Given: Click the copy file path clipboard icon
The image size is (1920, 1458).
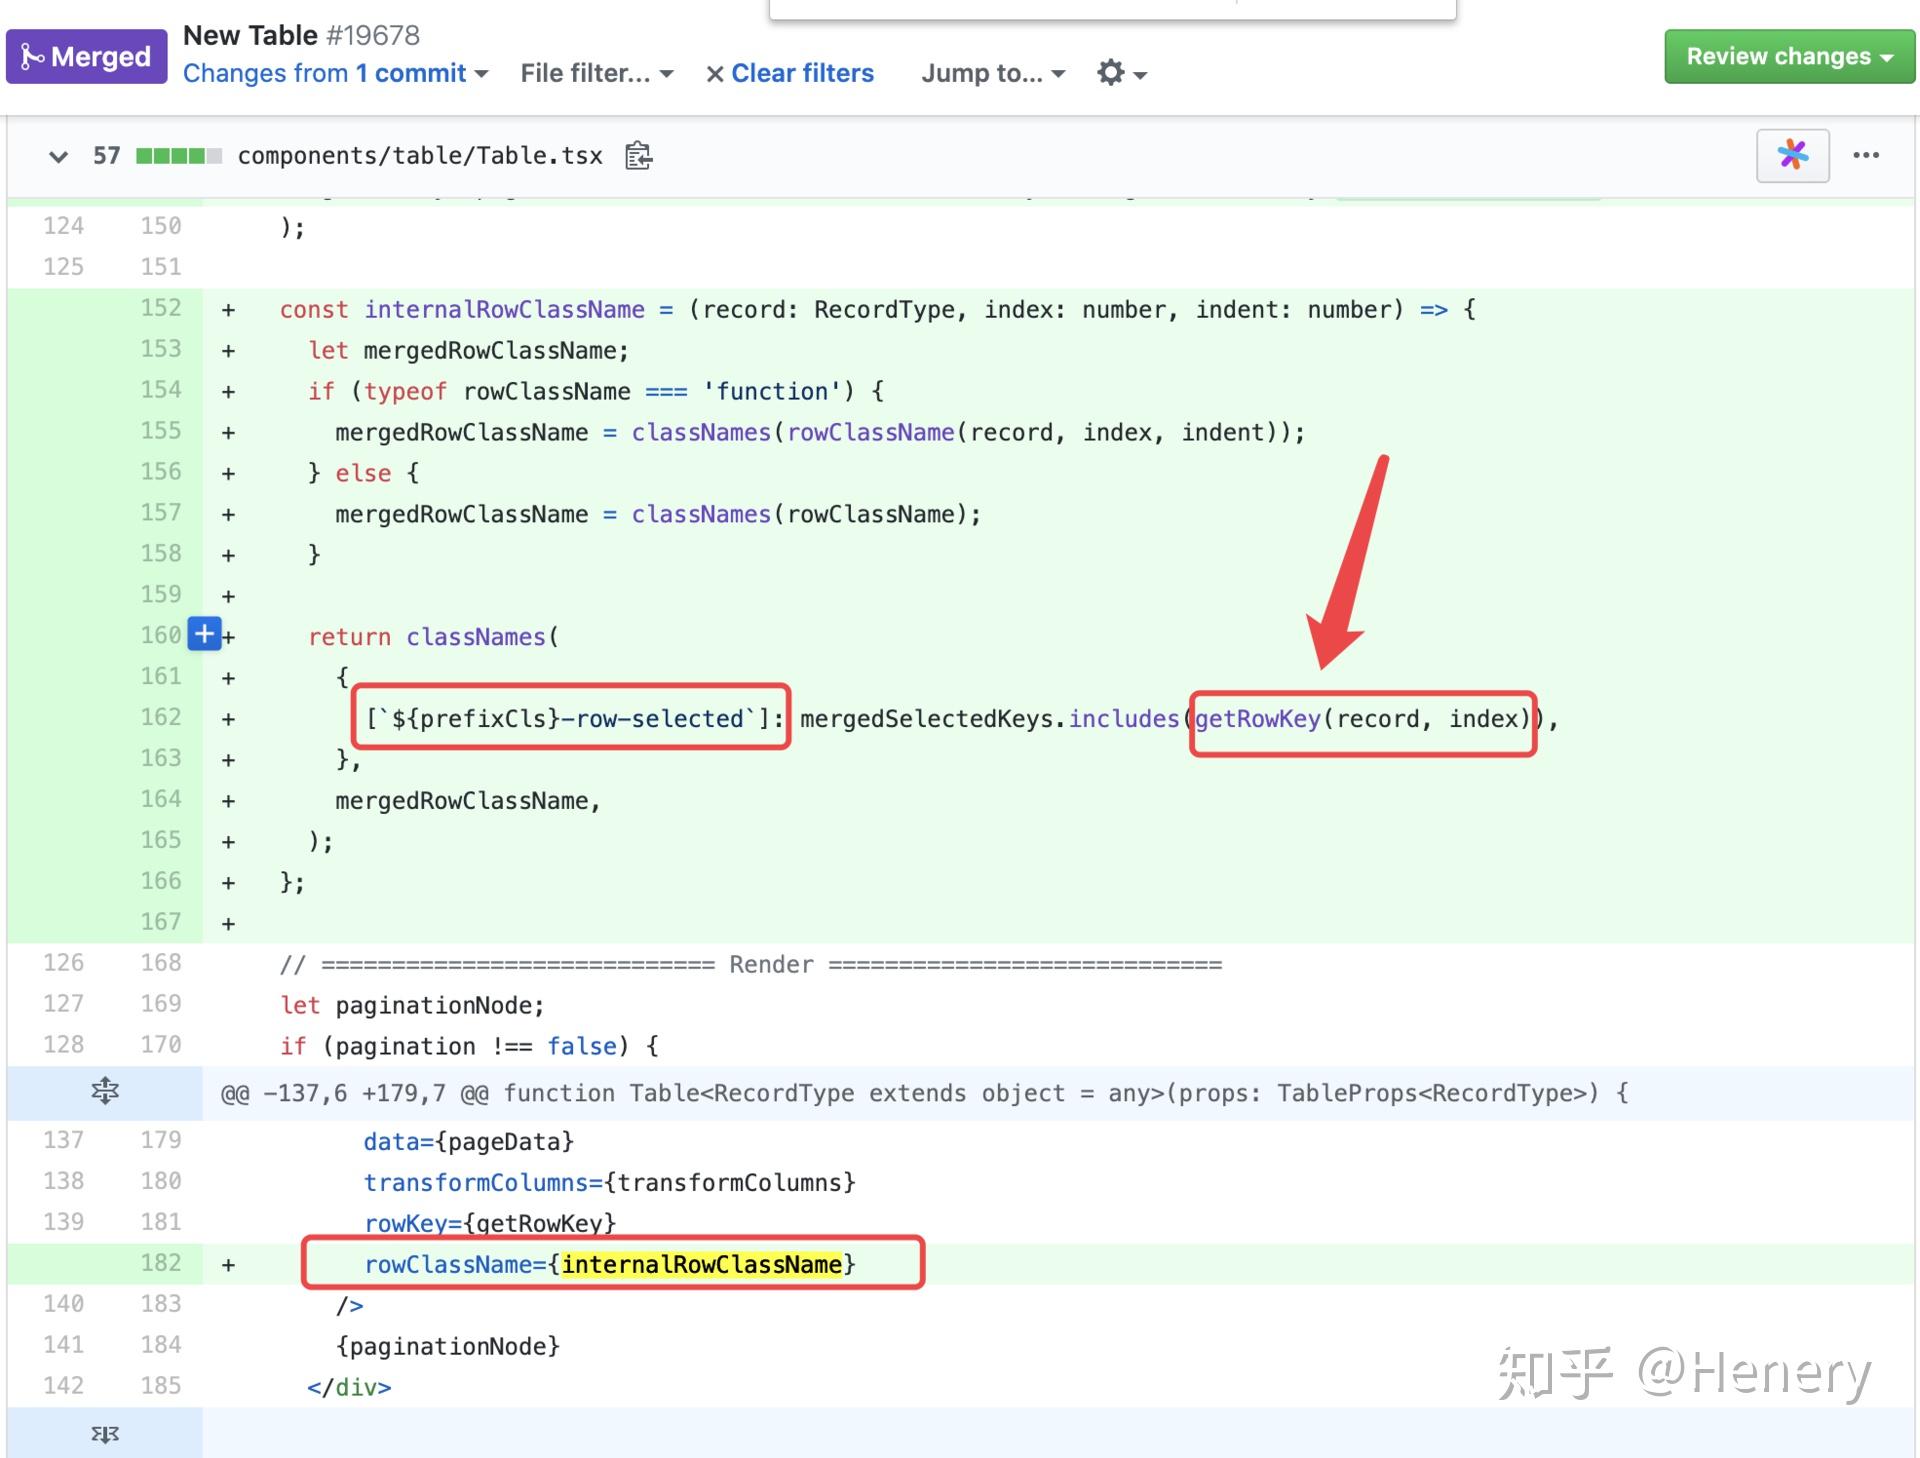Looking at the screenshot, I should [x=638, y=156].
